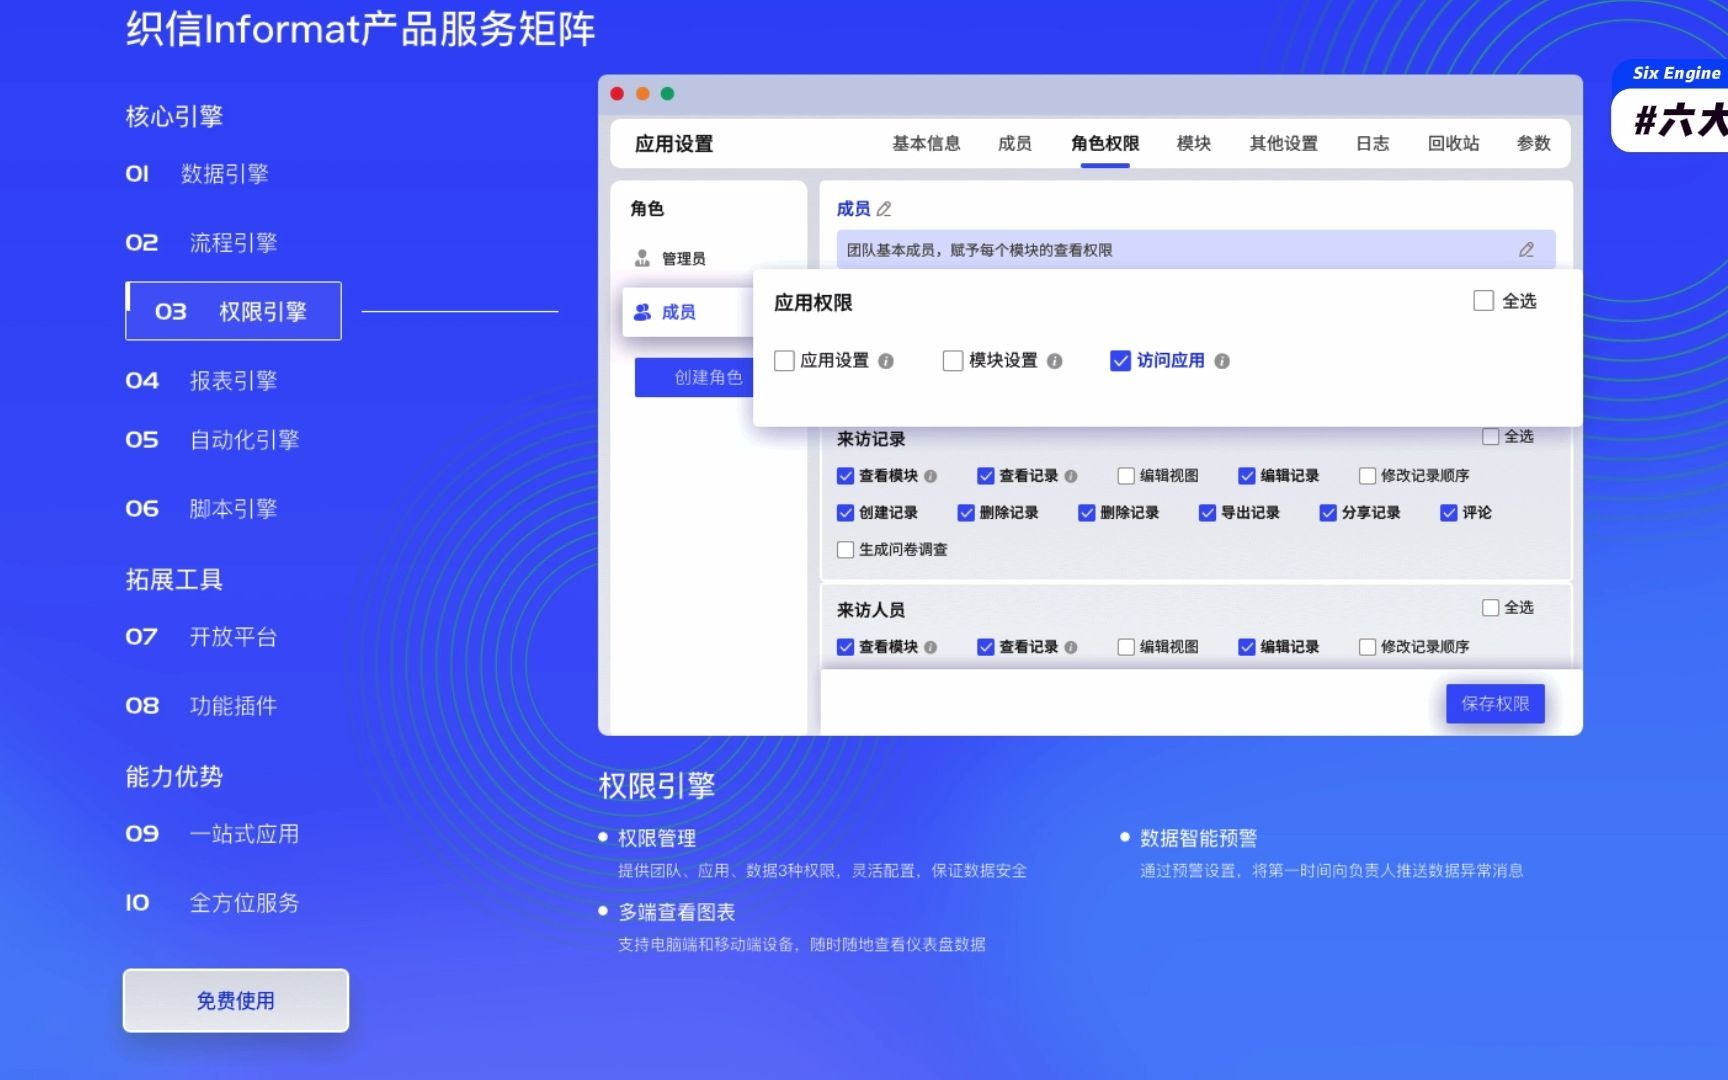Check the 模块设置 permission checkbox
Image resolution: width=1728 pixels, height=1080 pixels.
[953, 360]
